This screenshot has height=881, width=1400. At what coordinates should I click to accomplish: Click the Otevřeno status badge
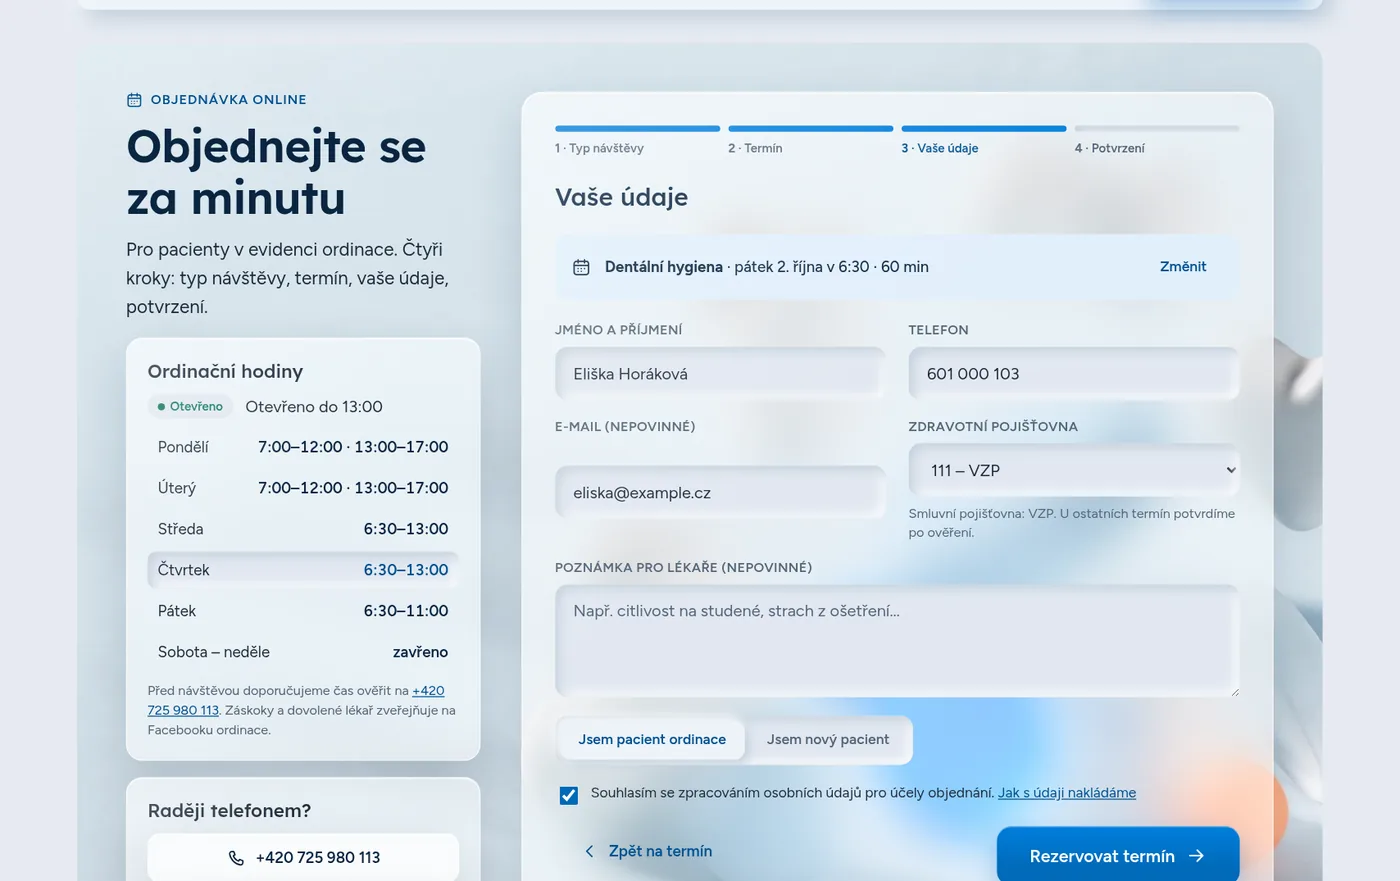(x=190, y=407)
